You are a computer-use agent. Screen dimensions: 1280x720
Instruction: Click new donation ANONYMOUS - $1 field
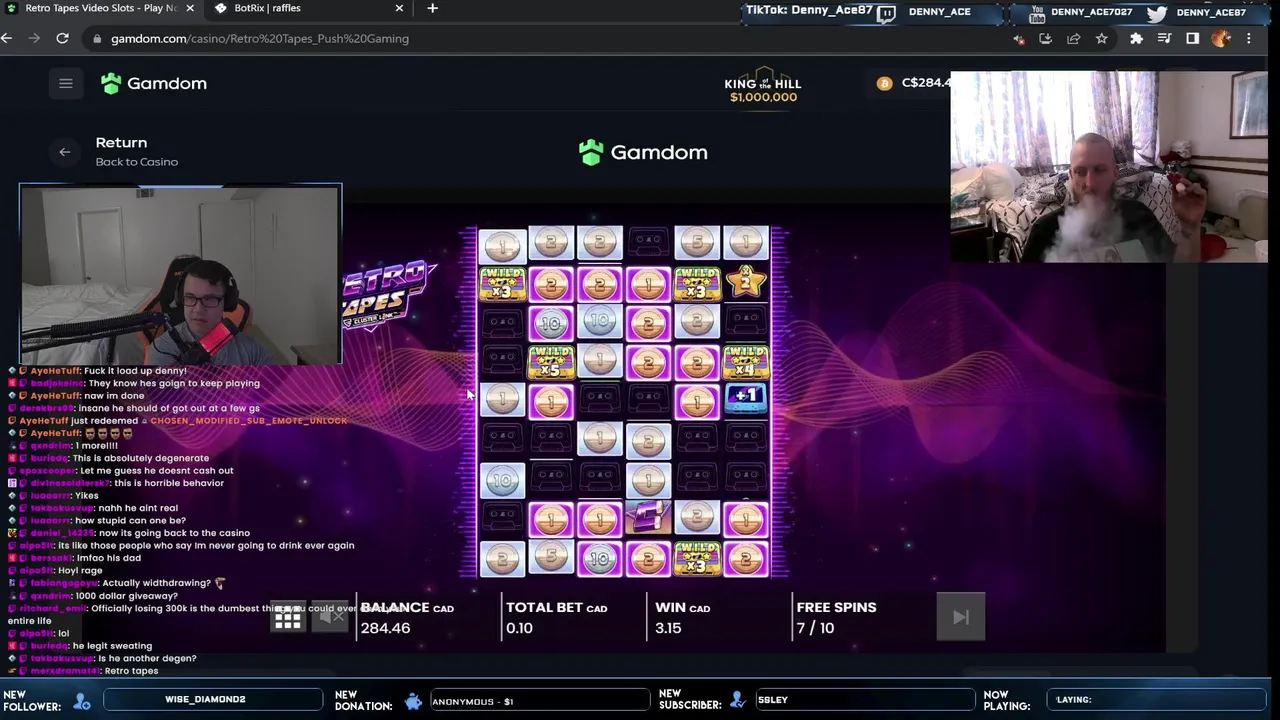coord(539,701)
